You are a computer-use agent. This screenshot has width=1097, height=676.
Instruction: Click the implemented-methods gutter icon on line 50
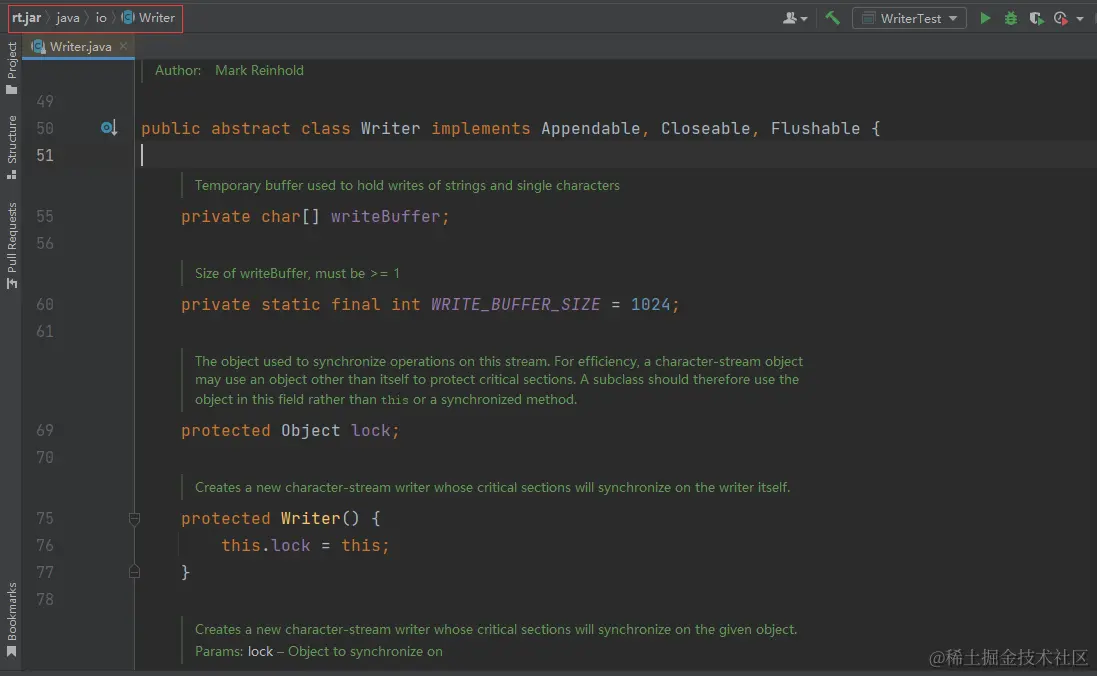(108, 127)
